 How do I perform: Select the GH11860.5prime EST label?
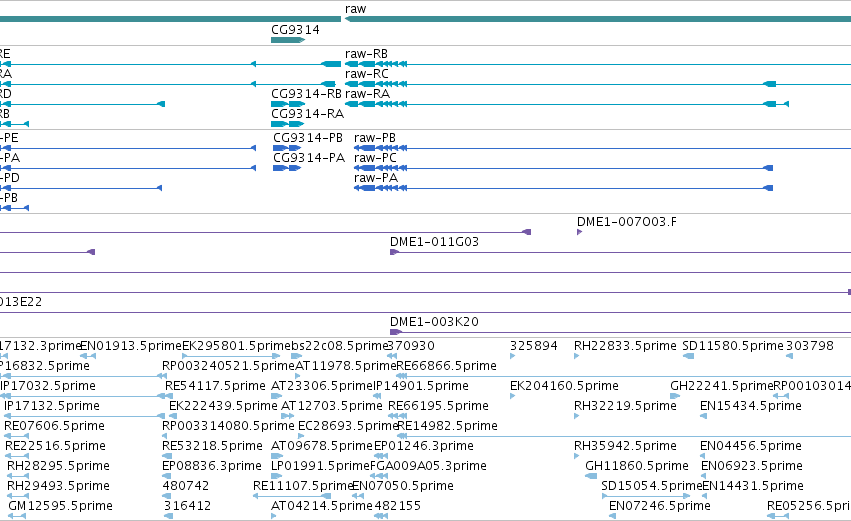tap(637, 466)
